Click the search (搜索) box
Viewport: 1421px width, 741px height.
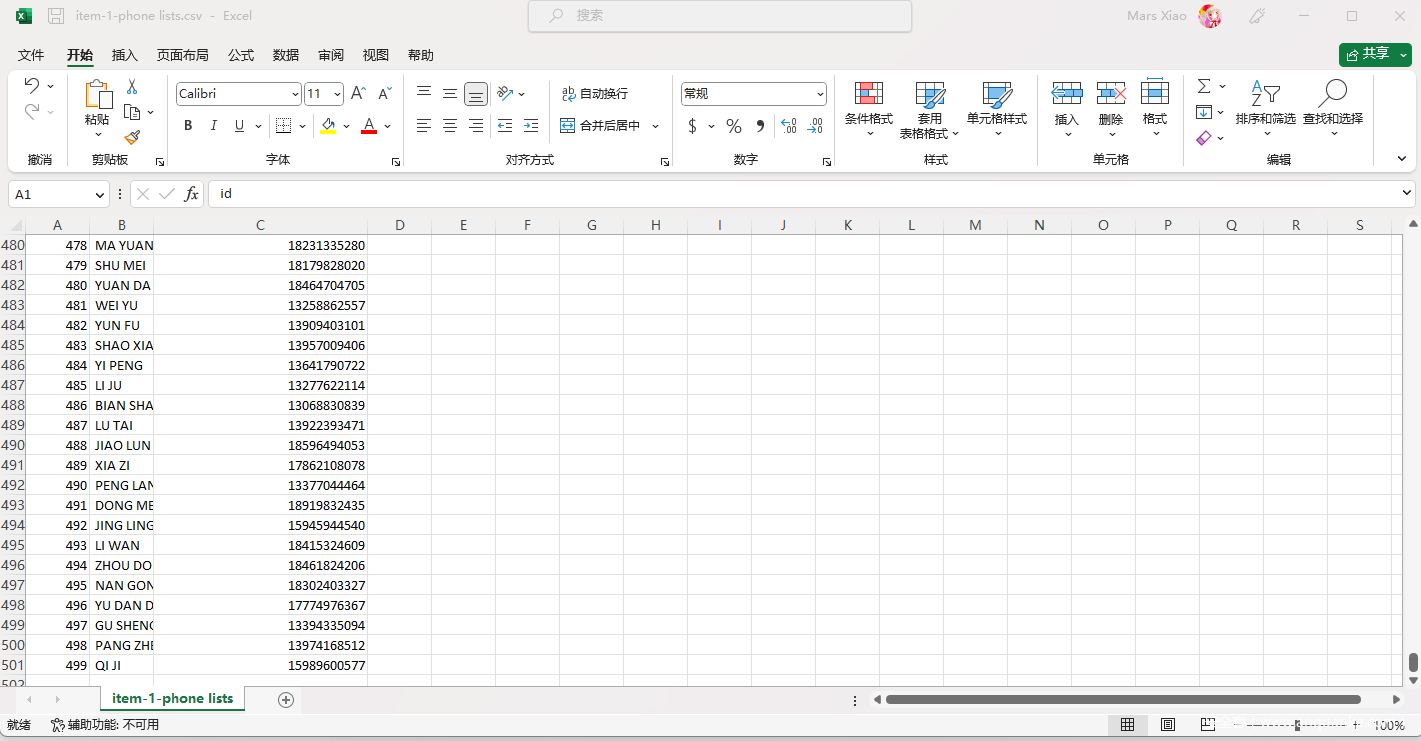pyautogui.click(x=720, y=16)
